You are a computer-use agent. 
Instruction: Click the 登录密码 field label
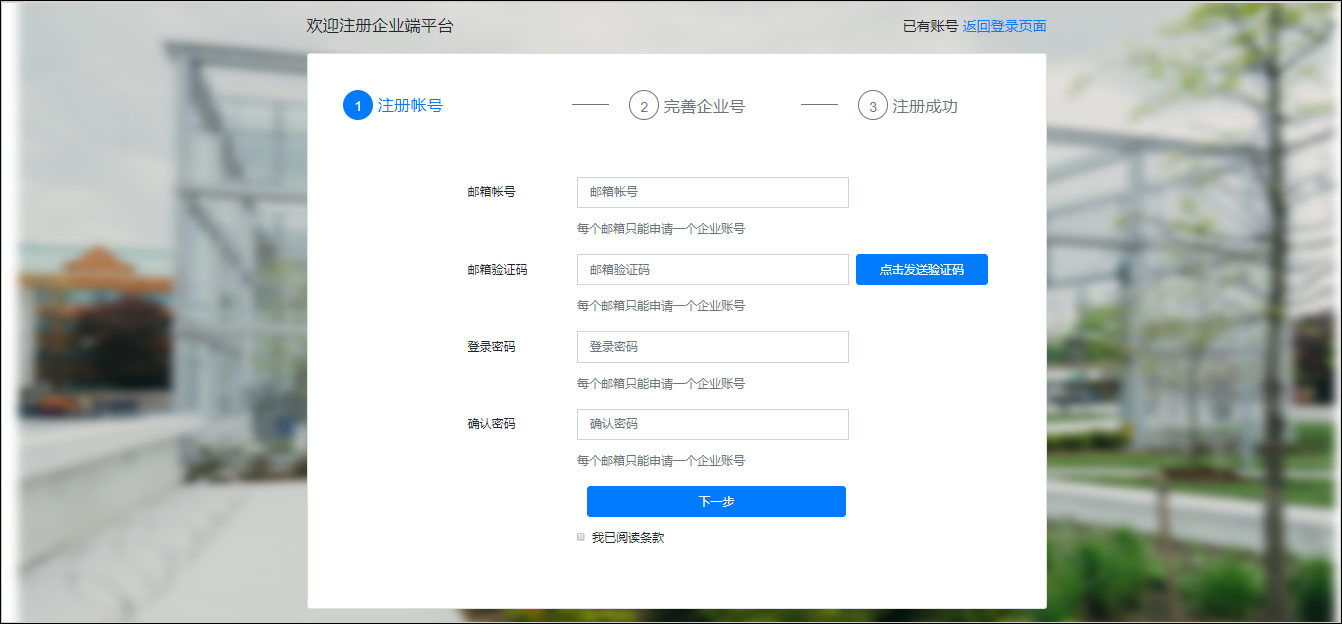[491, 347]
